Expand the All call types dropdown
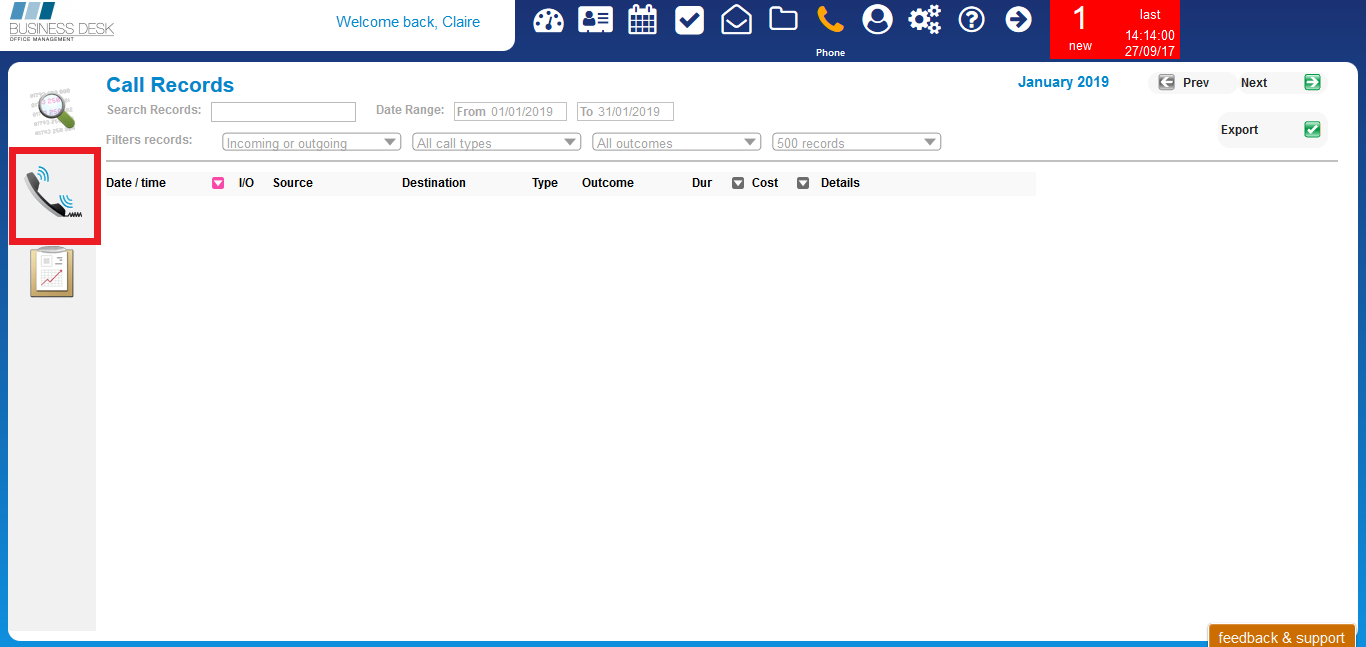This screenshot has height=647, width=1366. [496, 142]
